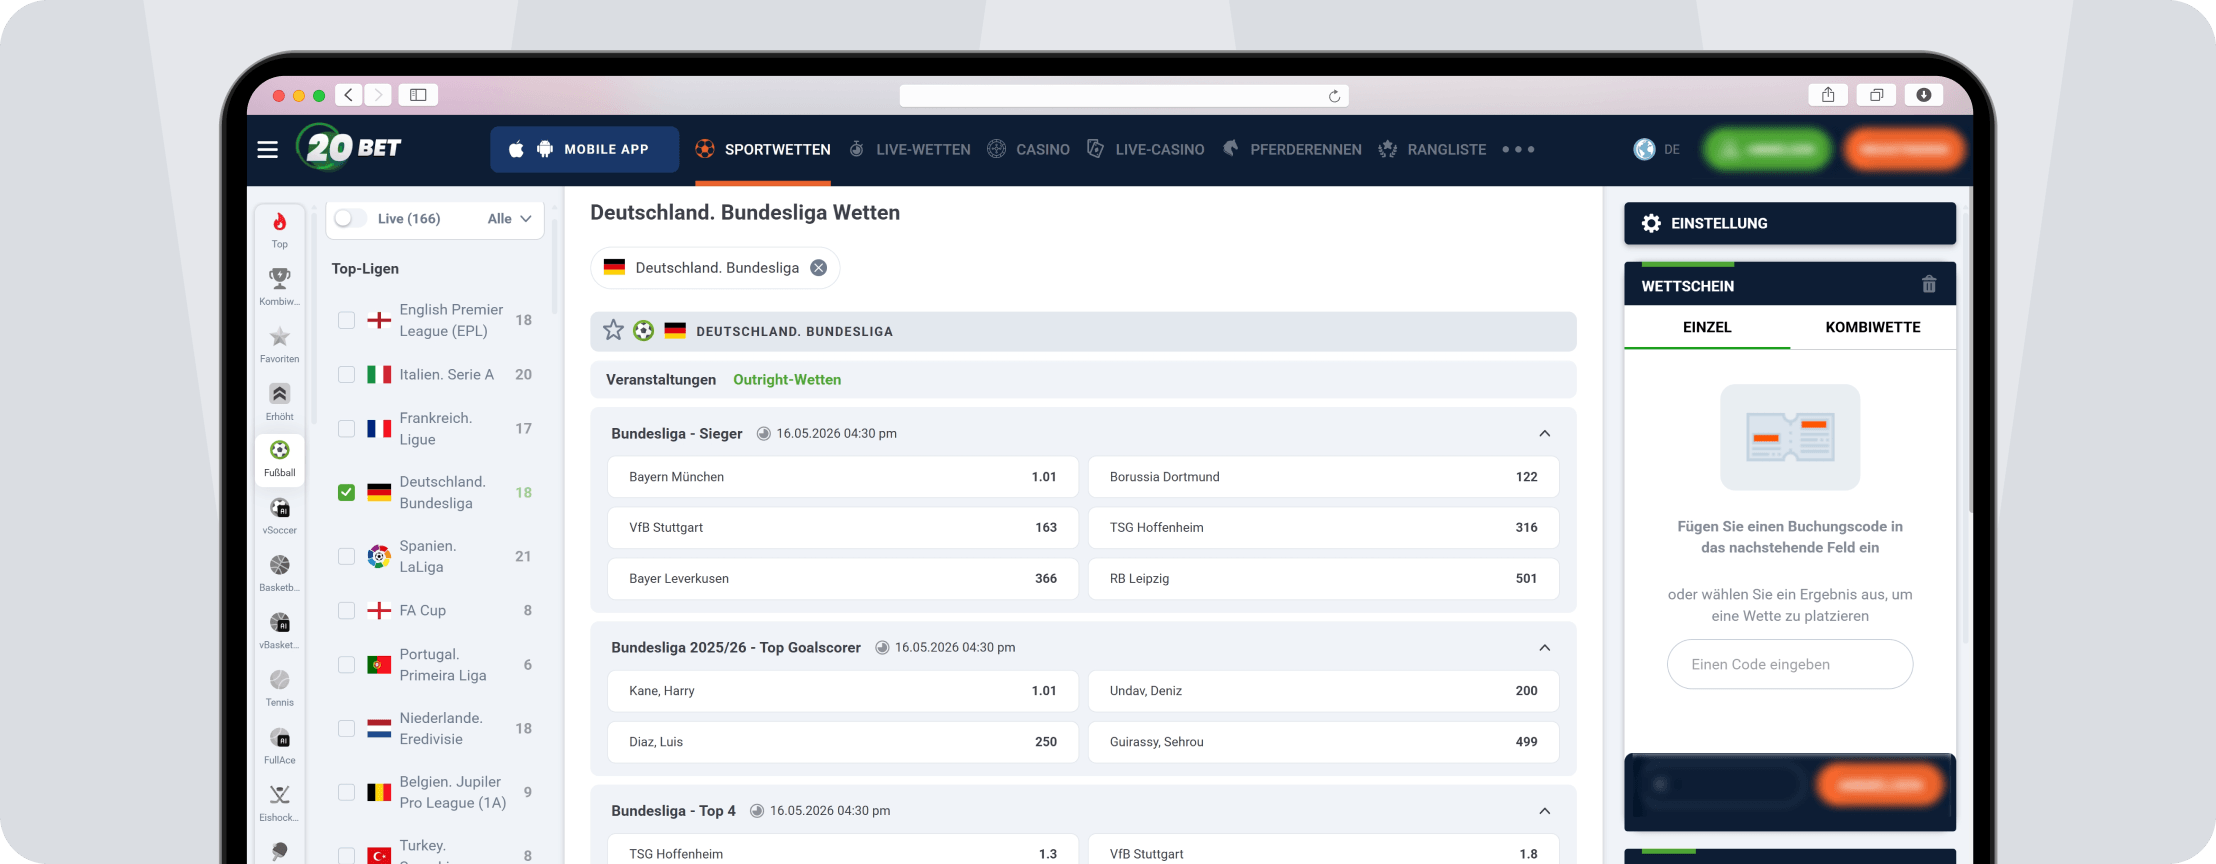Open the RANGLISTE tab
The height and width of the screenshot is (864, 2216).
click(1432, 149)
